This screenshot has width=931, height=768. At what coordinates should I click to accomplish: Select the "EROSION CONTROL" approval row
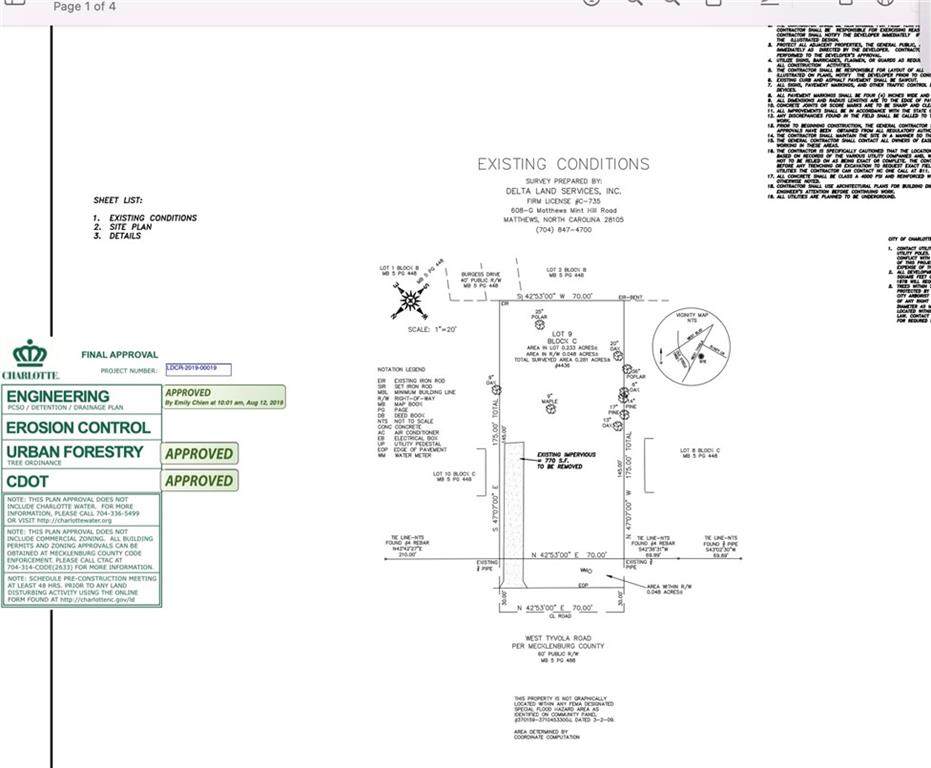(x=81, y=427)
